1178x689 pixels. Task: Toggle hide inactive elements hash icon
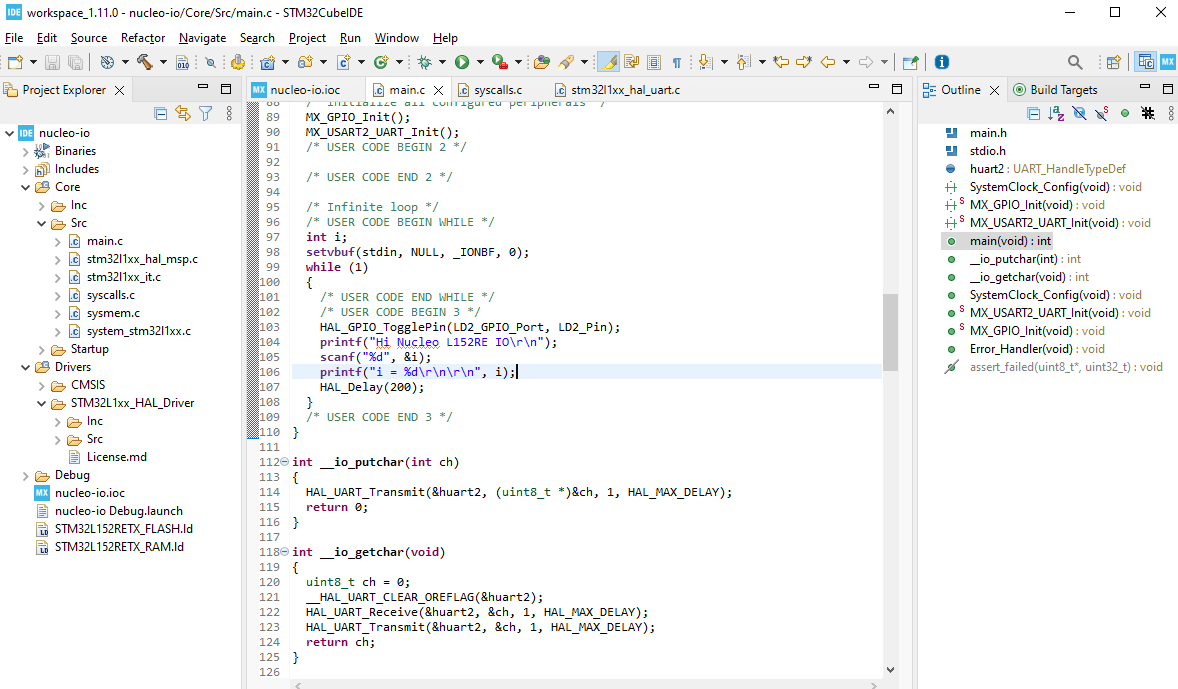[x=1147, y=113]
